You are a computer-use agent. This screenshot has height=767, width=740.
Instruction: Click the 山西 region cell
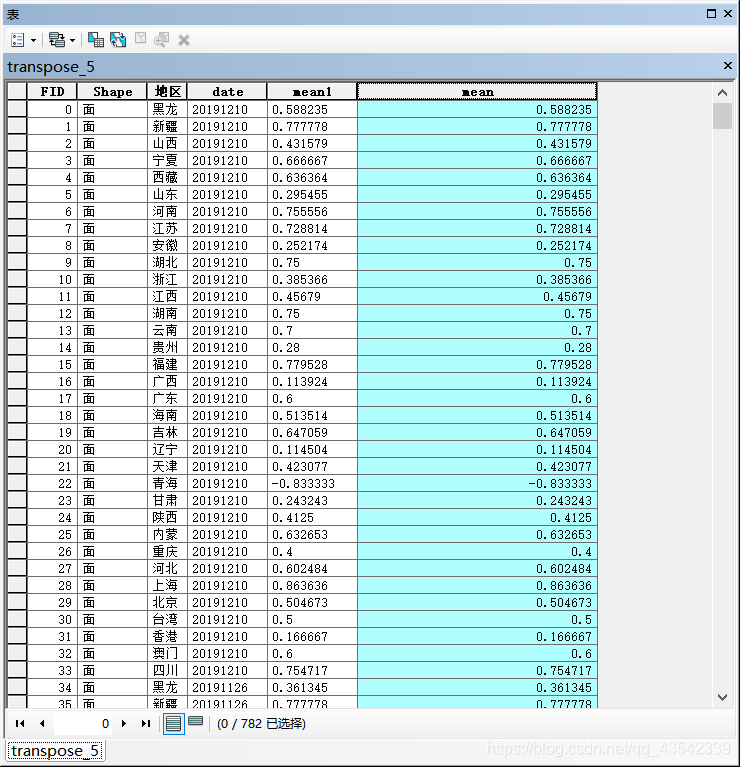(x=167, y=143)
